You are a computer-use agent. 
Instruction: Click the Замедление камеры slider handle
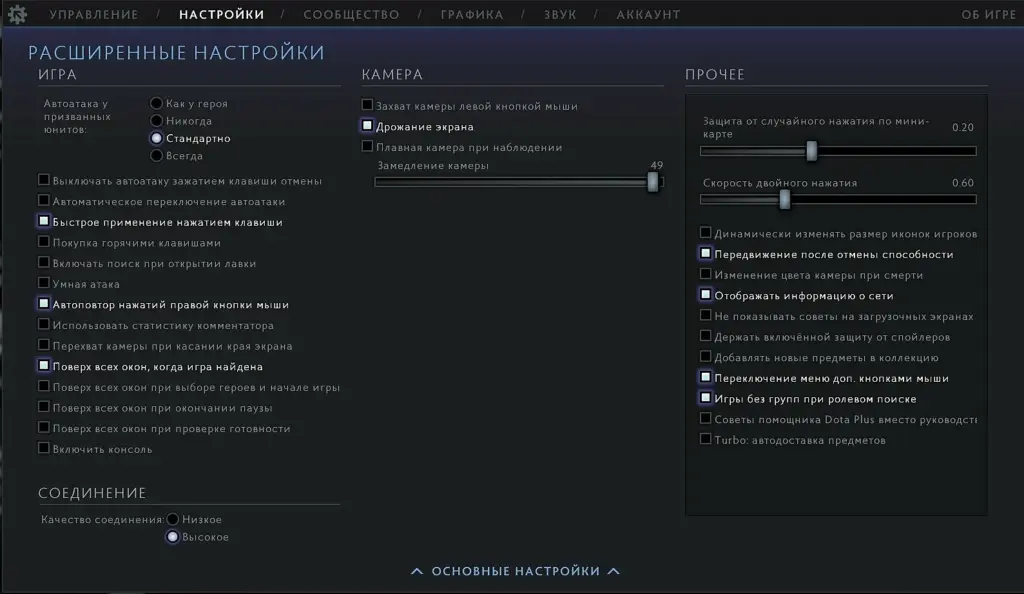coord(652,182)
